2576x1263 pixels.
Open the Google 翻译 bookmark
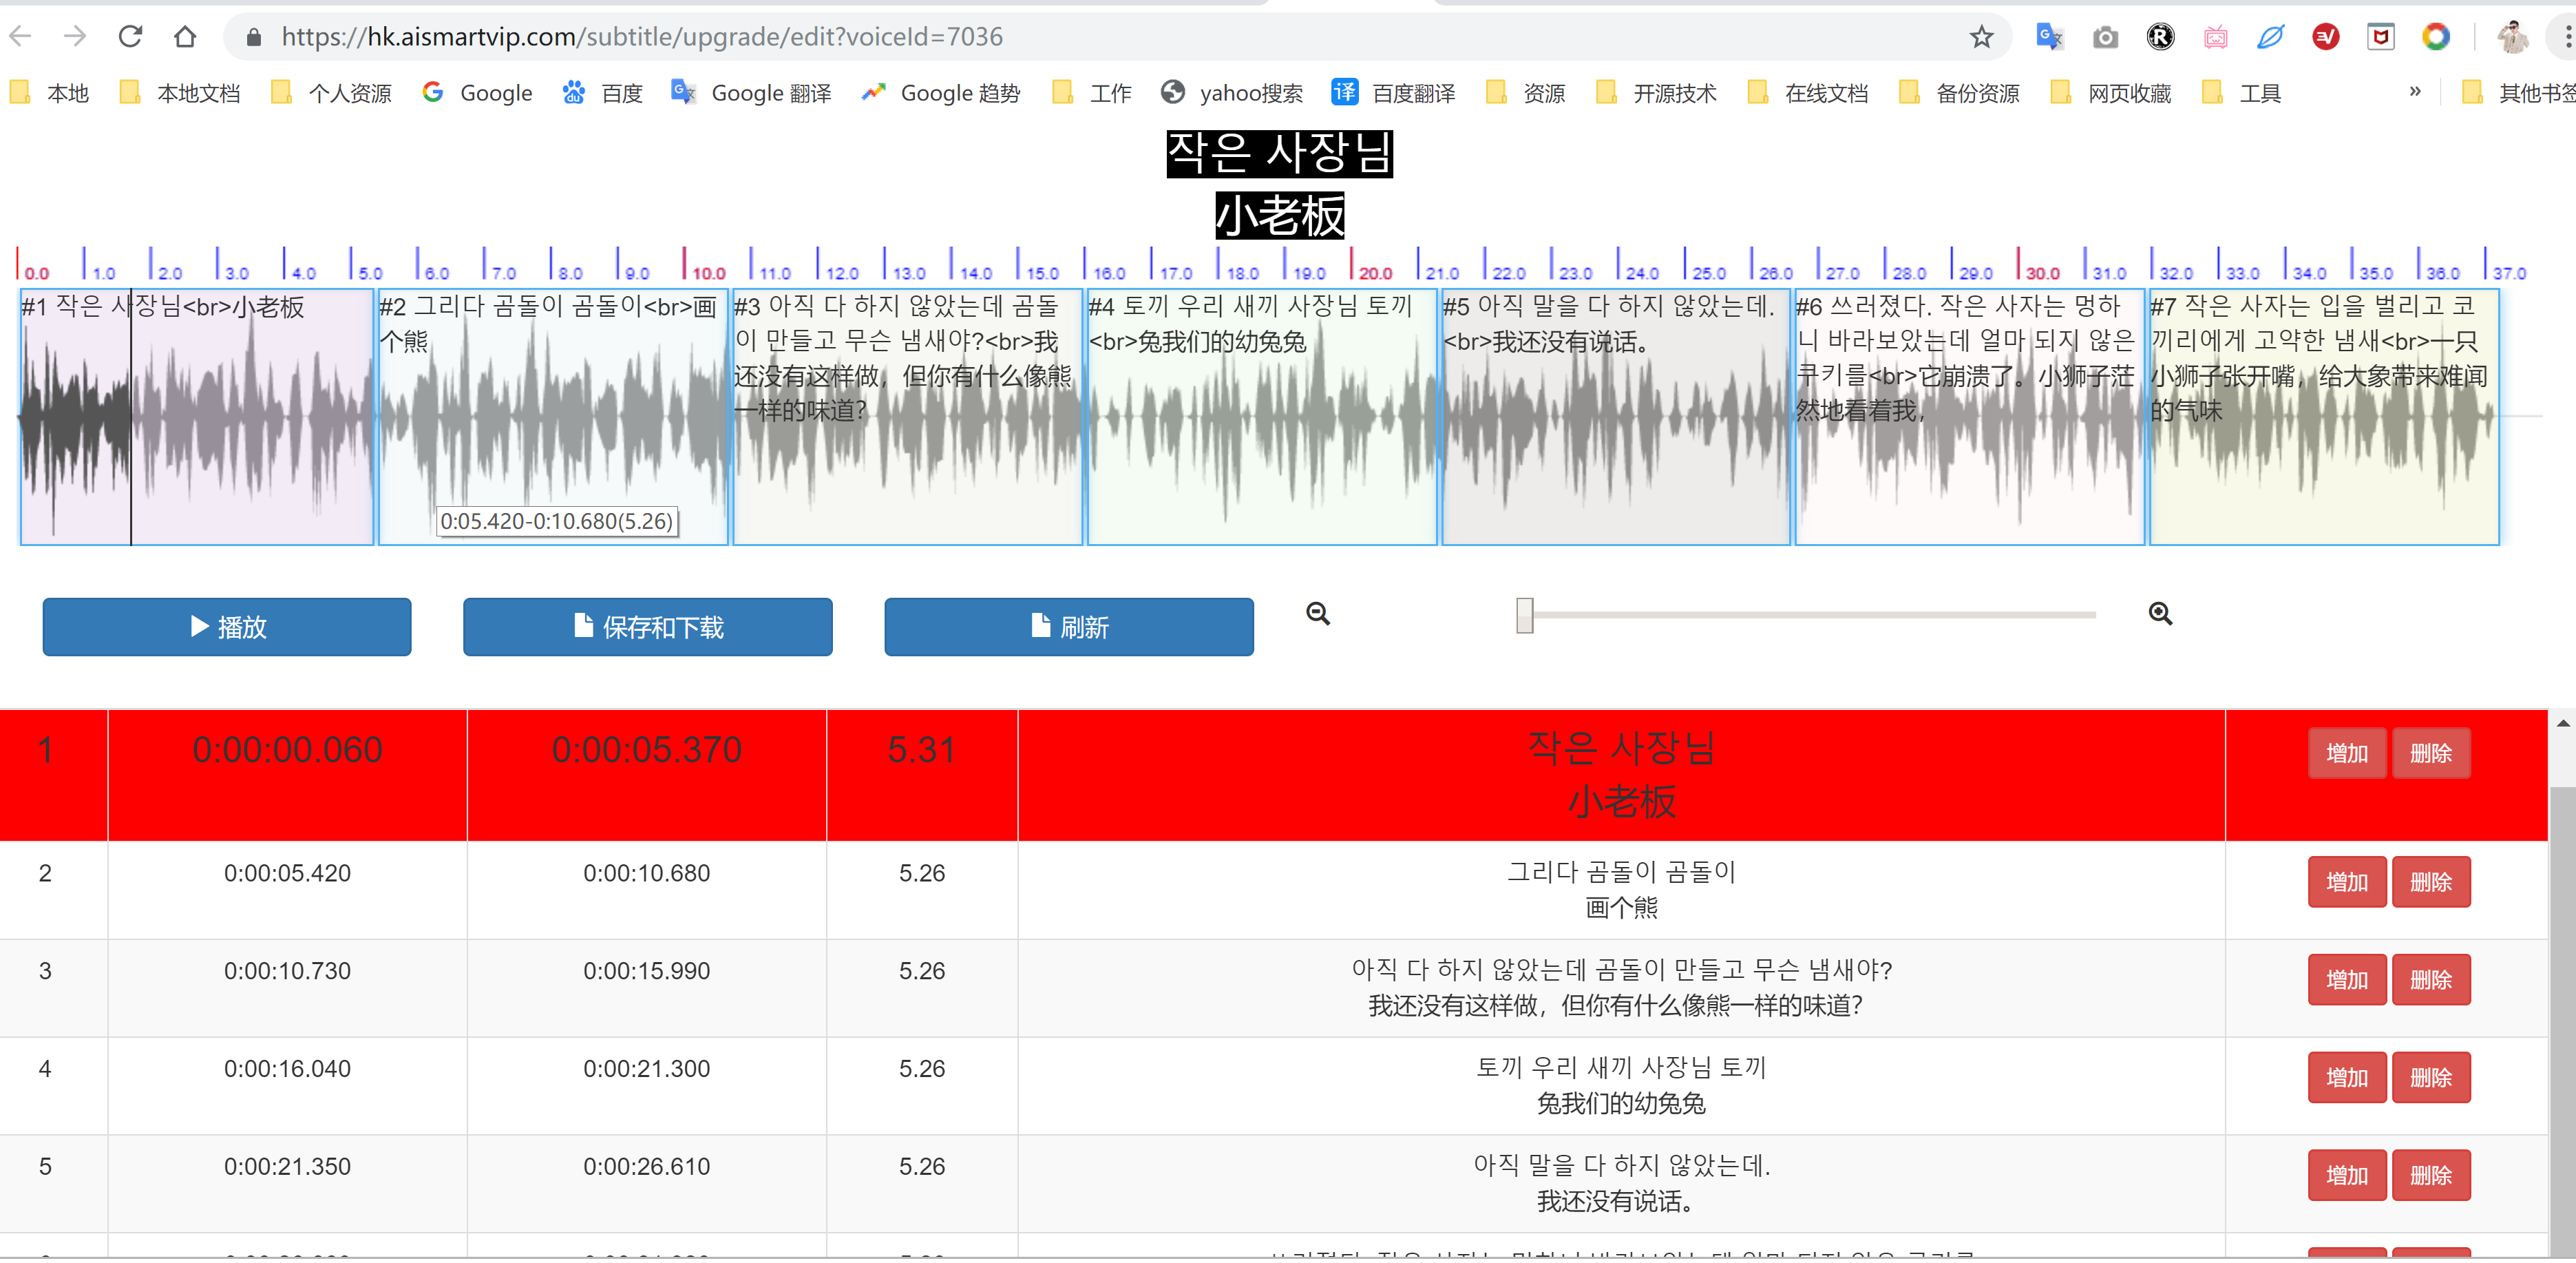751,93
